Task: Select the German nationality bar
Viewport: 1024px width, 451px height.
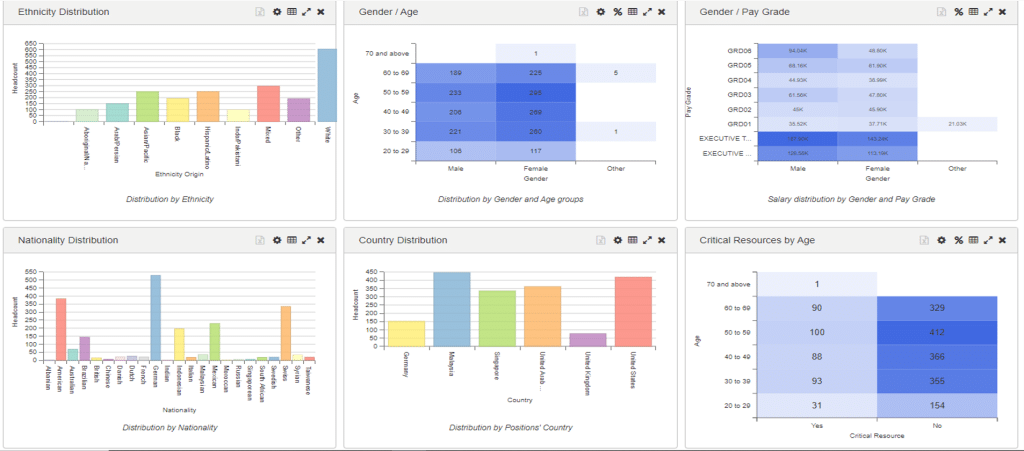Action: point(155,318)
